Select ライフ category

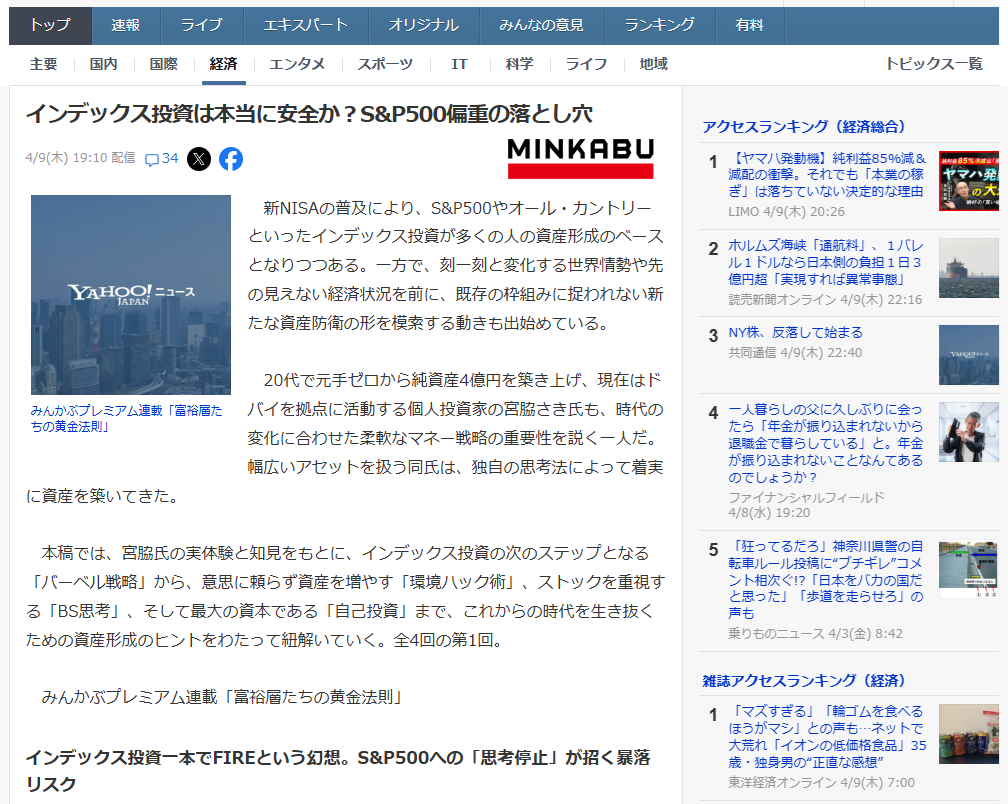[x=586, y=64]
